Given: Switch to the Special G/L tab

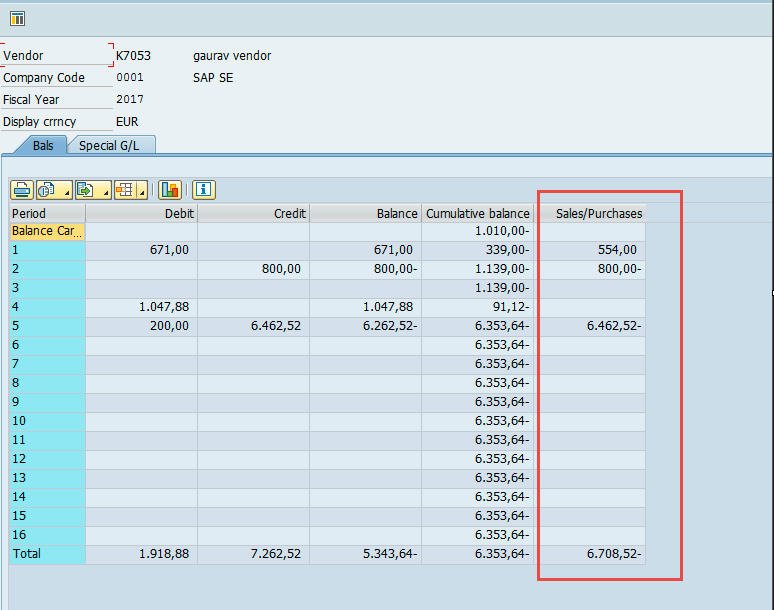Looking at the screenshot, I should (x=109, y=146).
